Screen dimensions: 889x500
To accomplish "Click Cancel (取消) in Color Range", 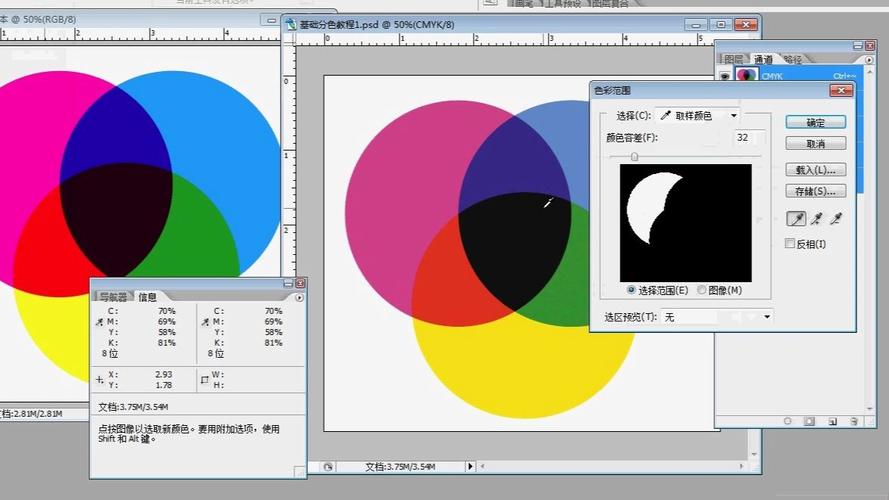I will click(x=816, y=143).
